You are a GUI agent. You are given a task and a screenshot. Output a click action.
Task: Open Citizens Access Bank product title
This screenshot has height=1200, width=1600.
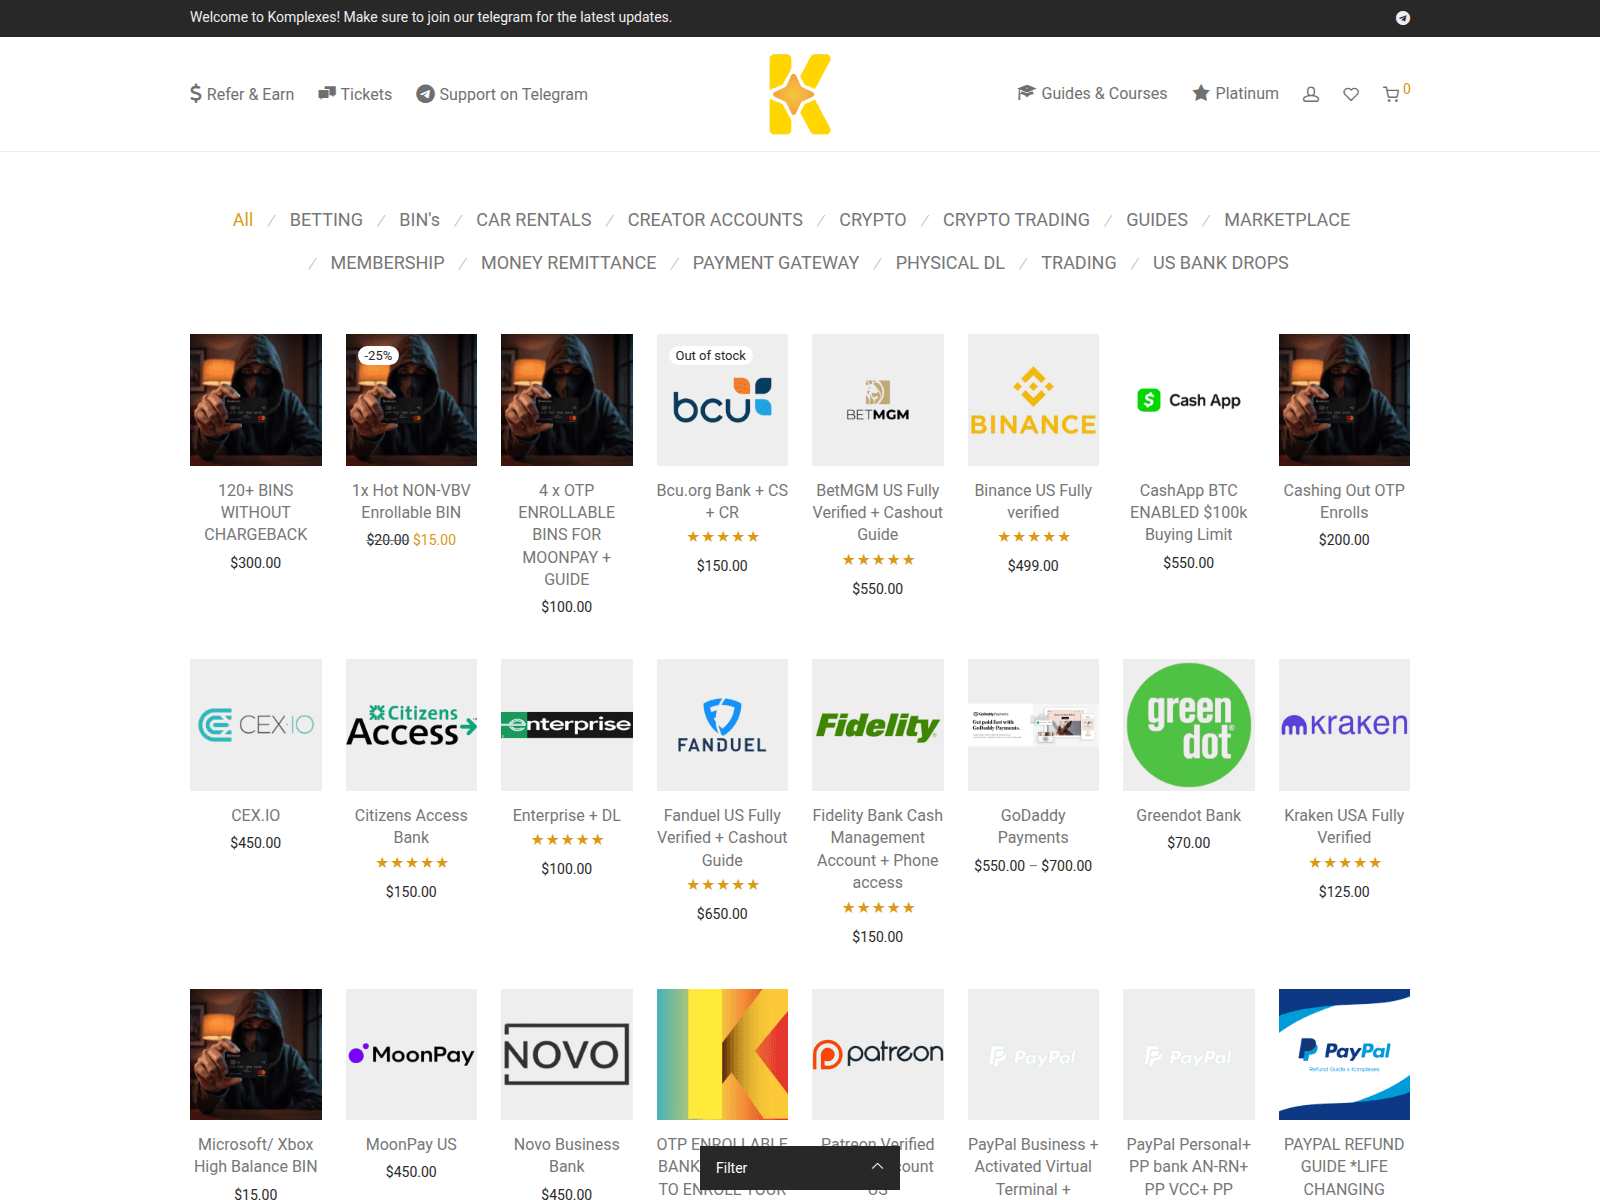click(411, 826)
